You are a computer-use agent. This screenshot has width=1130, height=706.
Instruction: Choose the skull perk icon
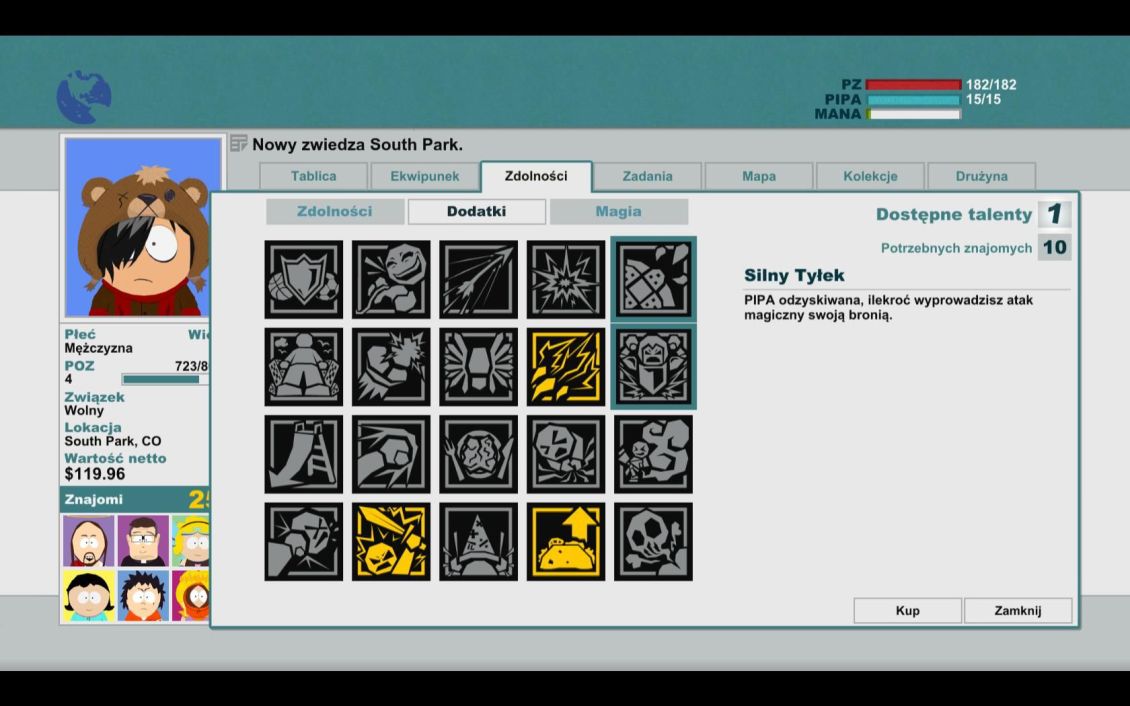(x=653, y=541)
